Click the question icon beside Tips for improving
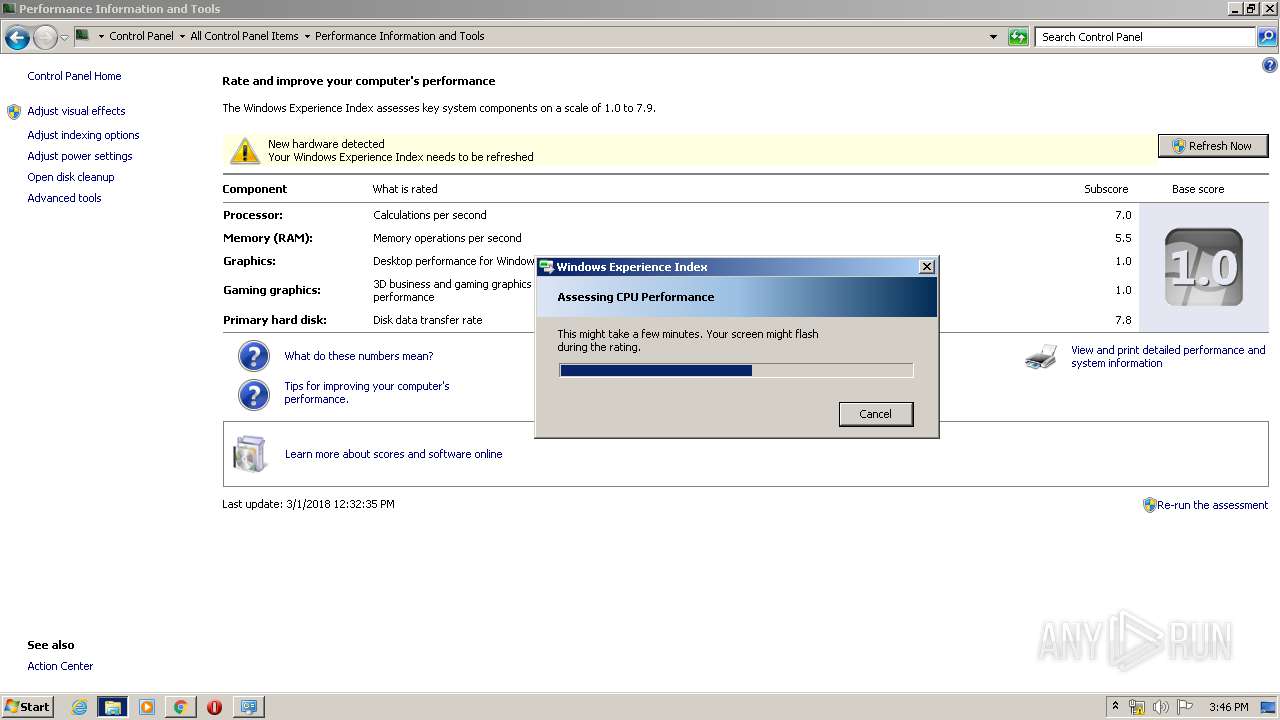The width and height of the screenshot is (1280, 720). tap(254, 394)
